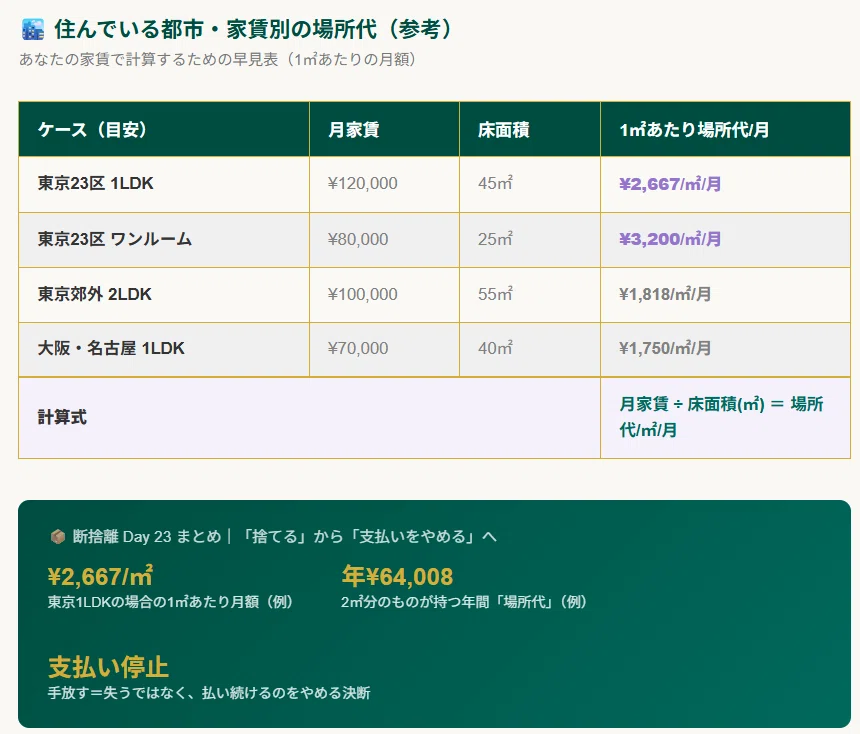860x734 pixels.
Task: Select the floor area 45㎡
Action: [x=495, y=183]
